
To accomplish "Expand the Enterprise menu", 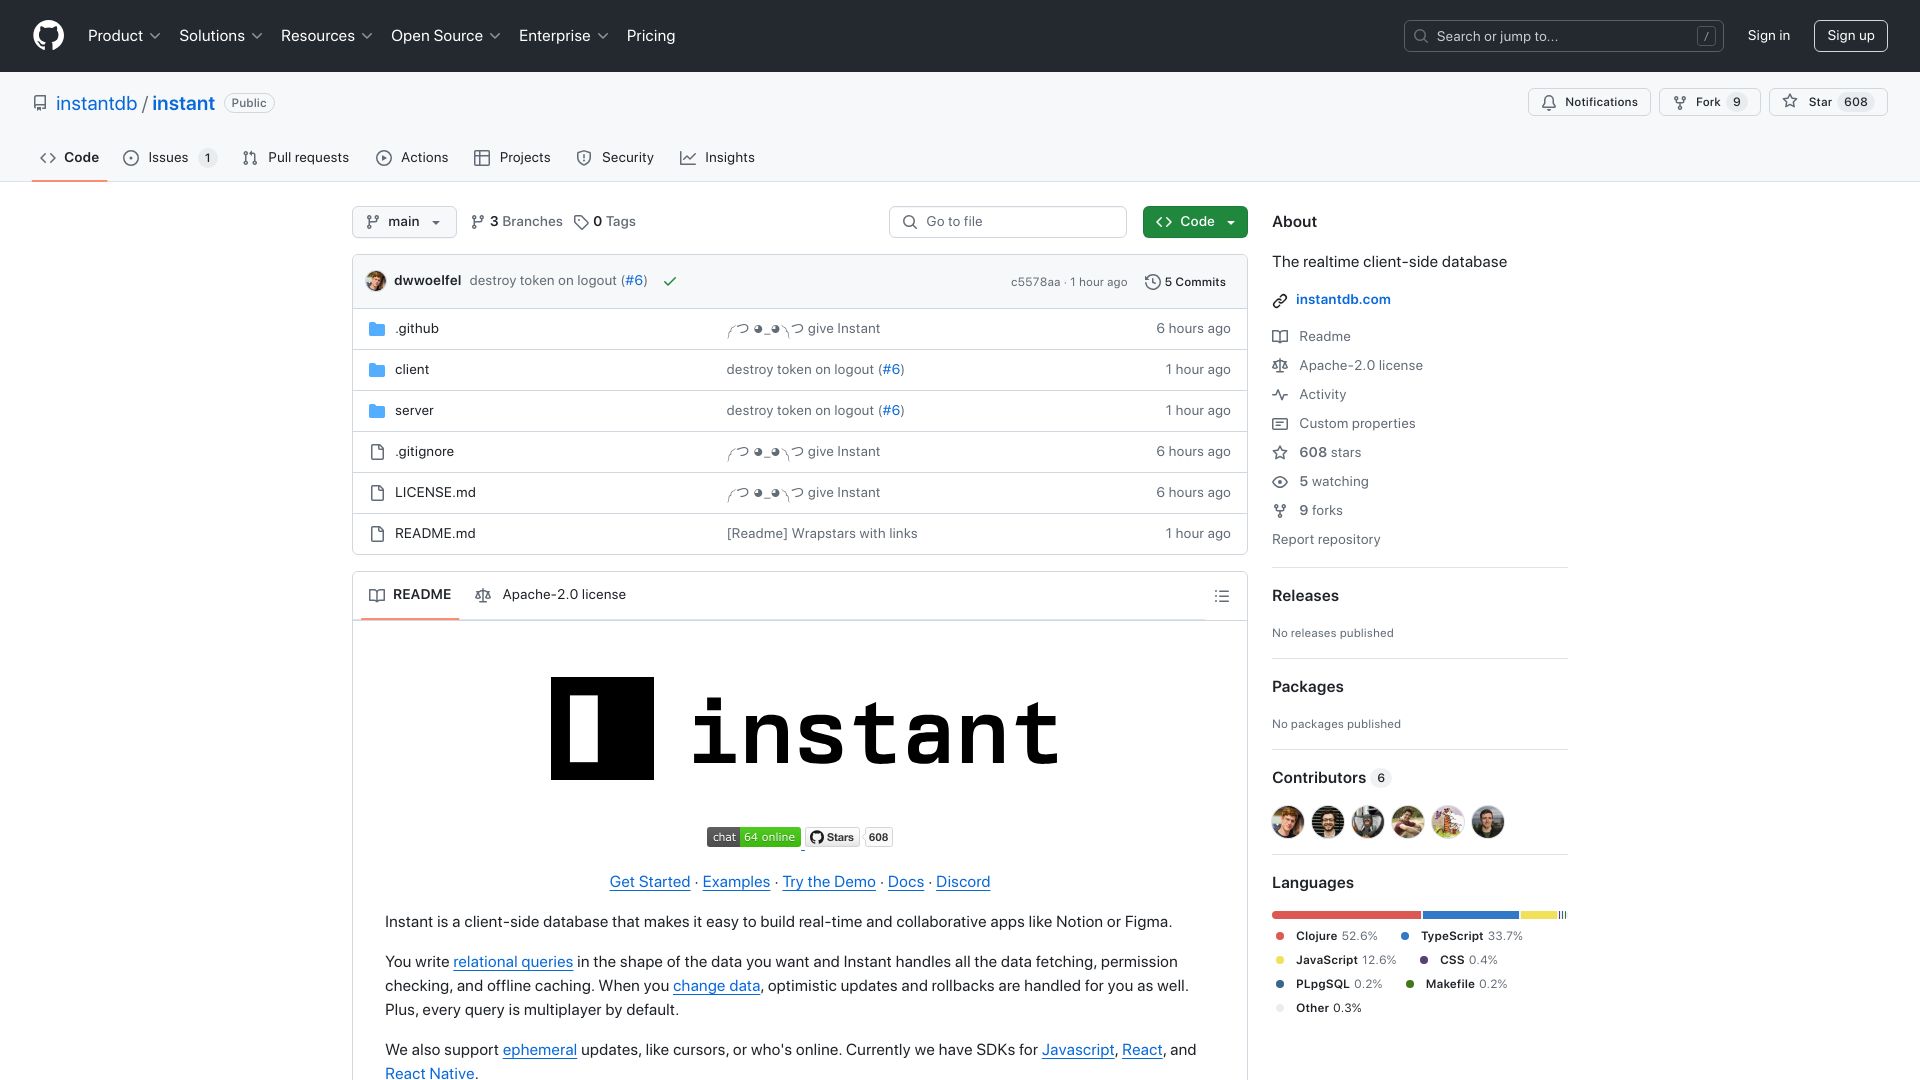I will (564, 36).
